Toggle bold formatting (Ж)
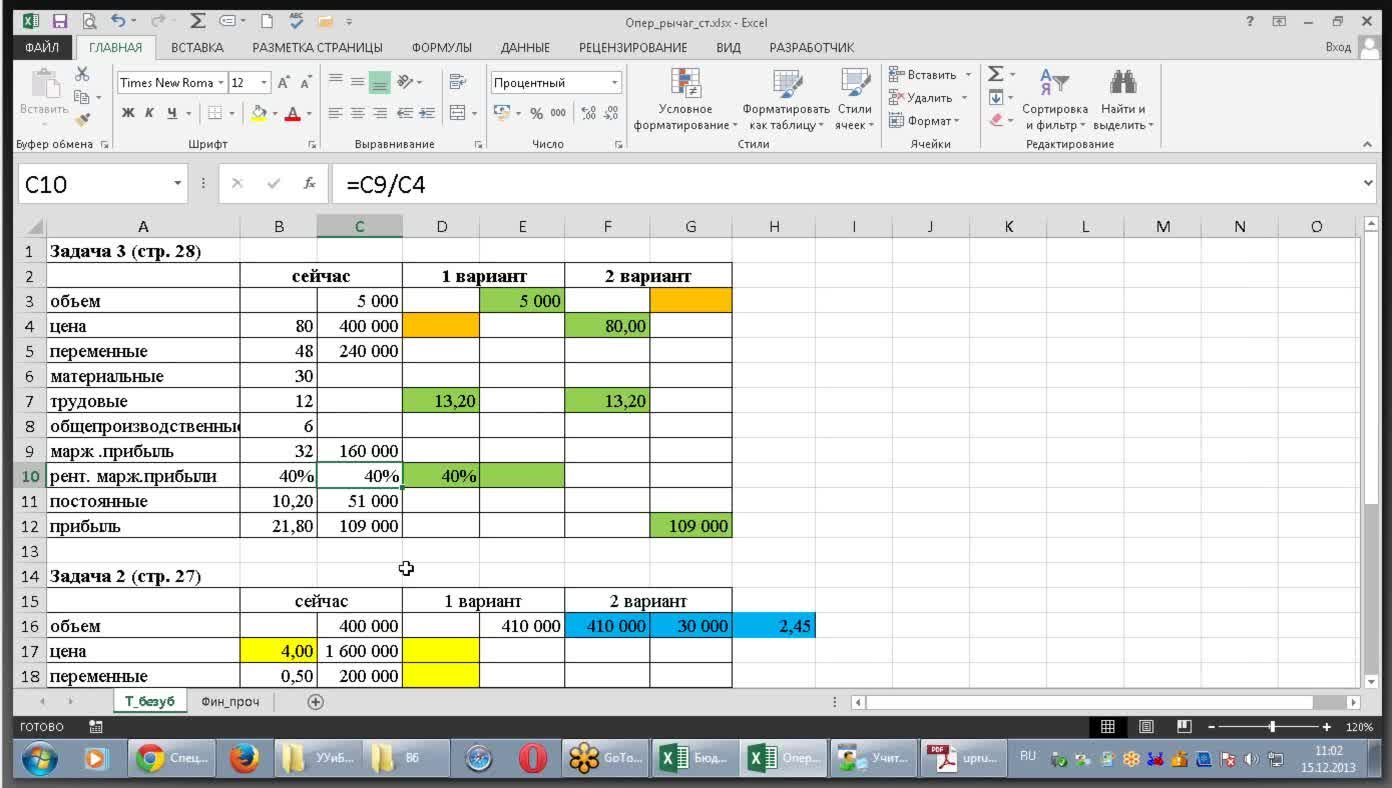The image size is (1392, 788). [x=128, y=113]
